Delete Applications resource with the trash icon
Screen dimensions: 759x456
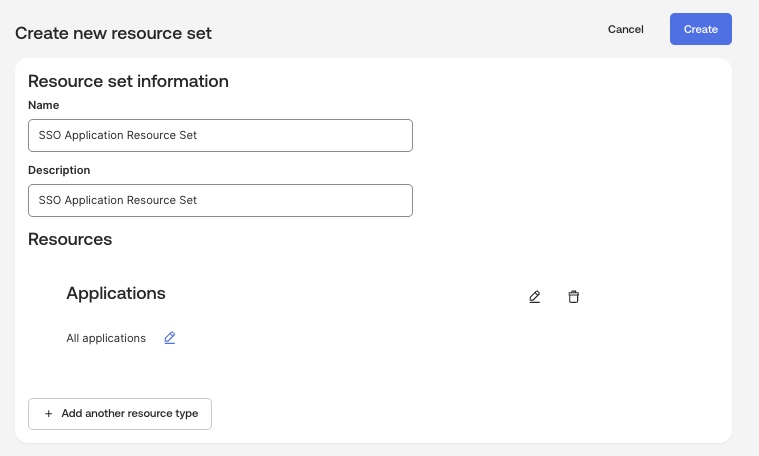coord(573,297)
